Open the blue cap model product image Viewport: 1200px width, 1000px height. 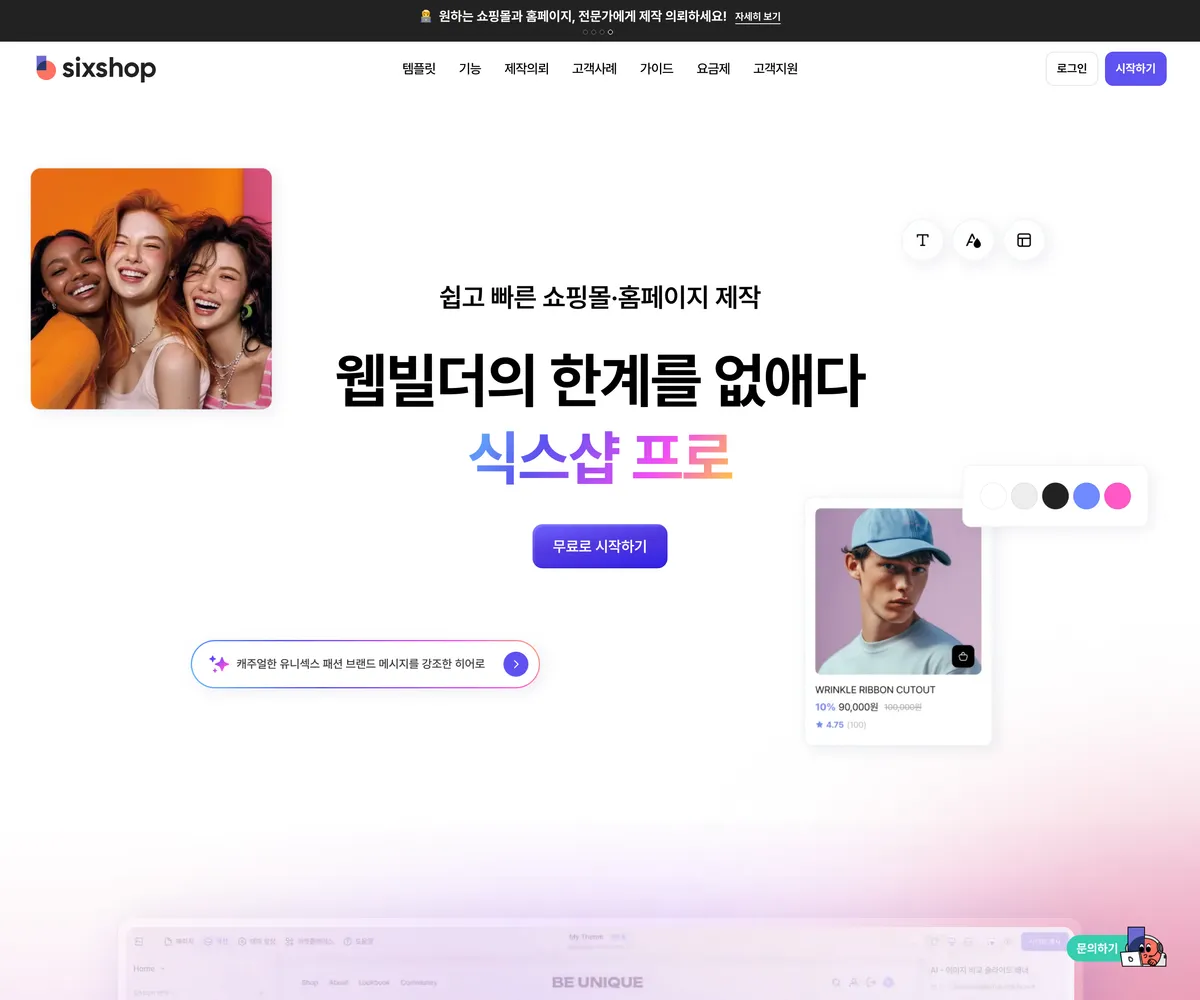[x=898, y=592]
